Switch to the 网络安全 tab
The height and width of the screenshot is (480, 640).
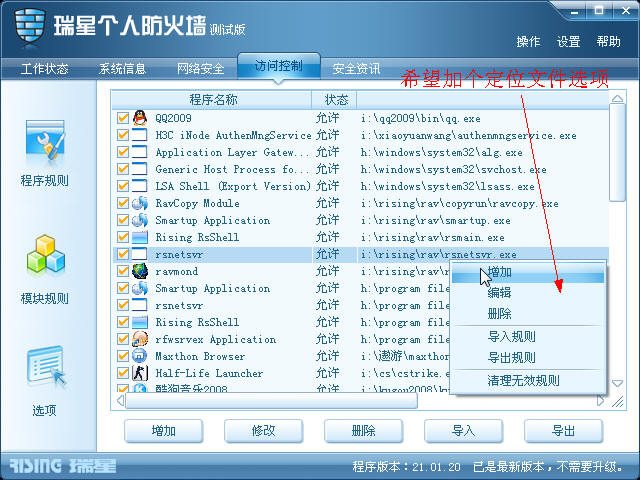200,69
